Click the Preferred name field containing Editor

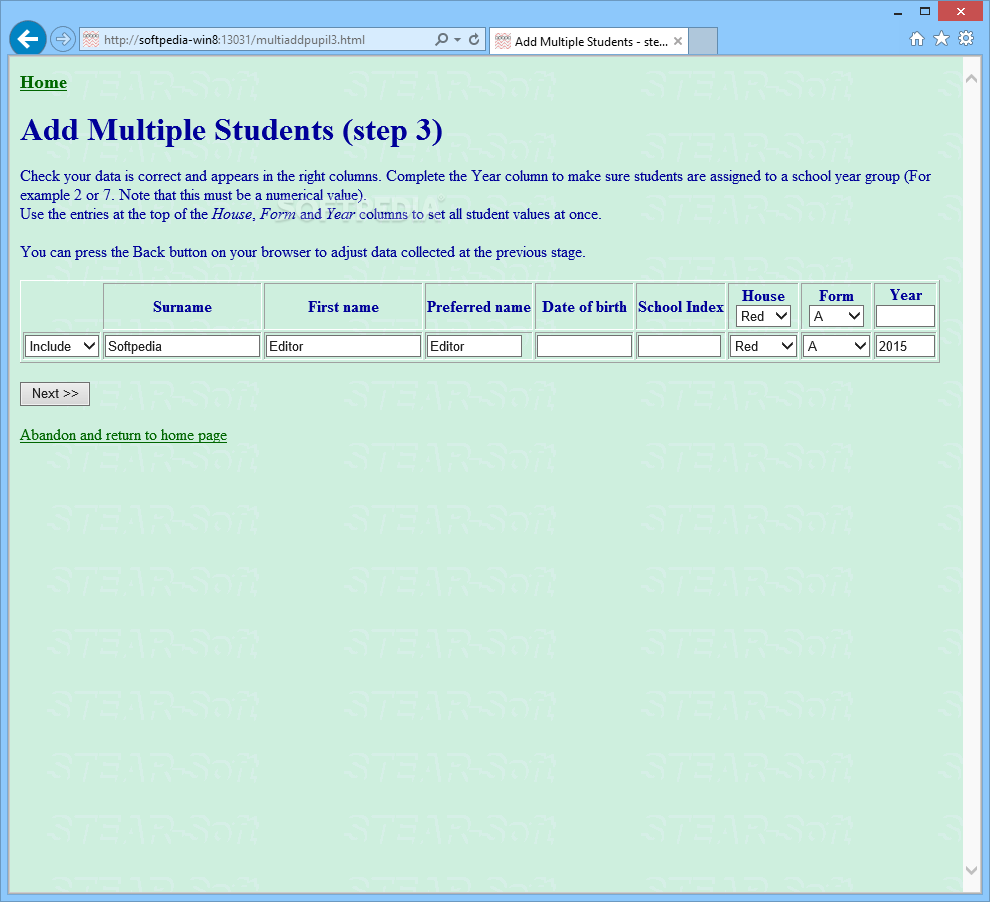[x=475, y=346]
